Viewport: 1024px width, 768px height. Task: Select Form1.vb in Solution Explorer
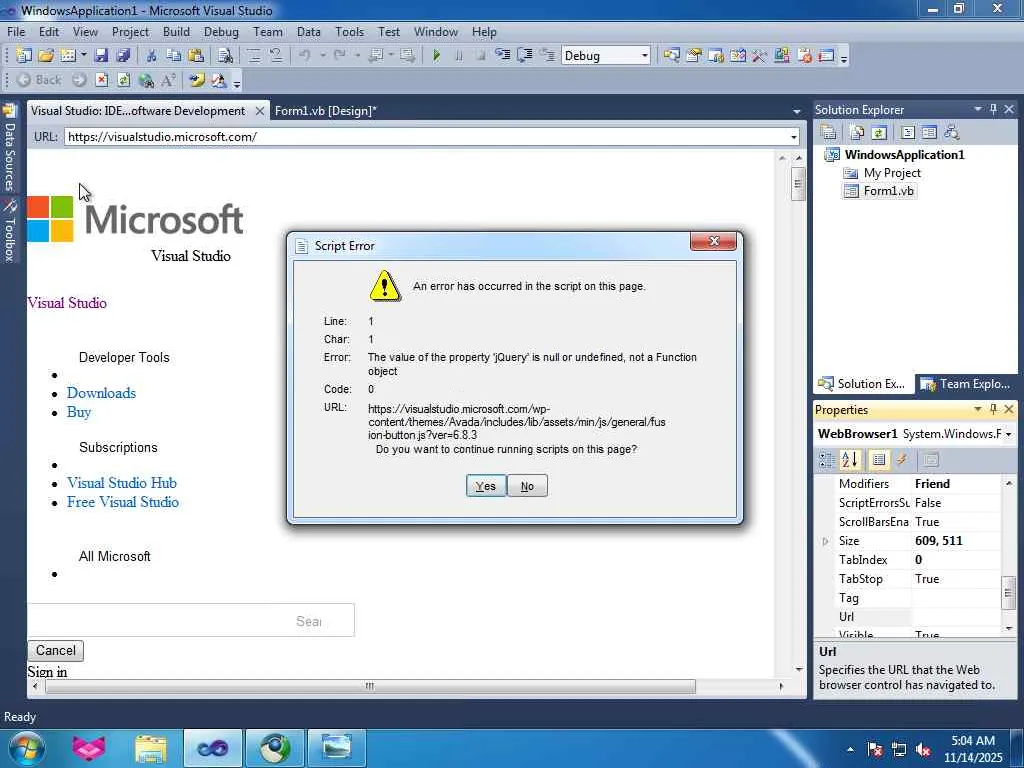(x=880, y=191)
